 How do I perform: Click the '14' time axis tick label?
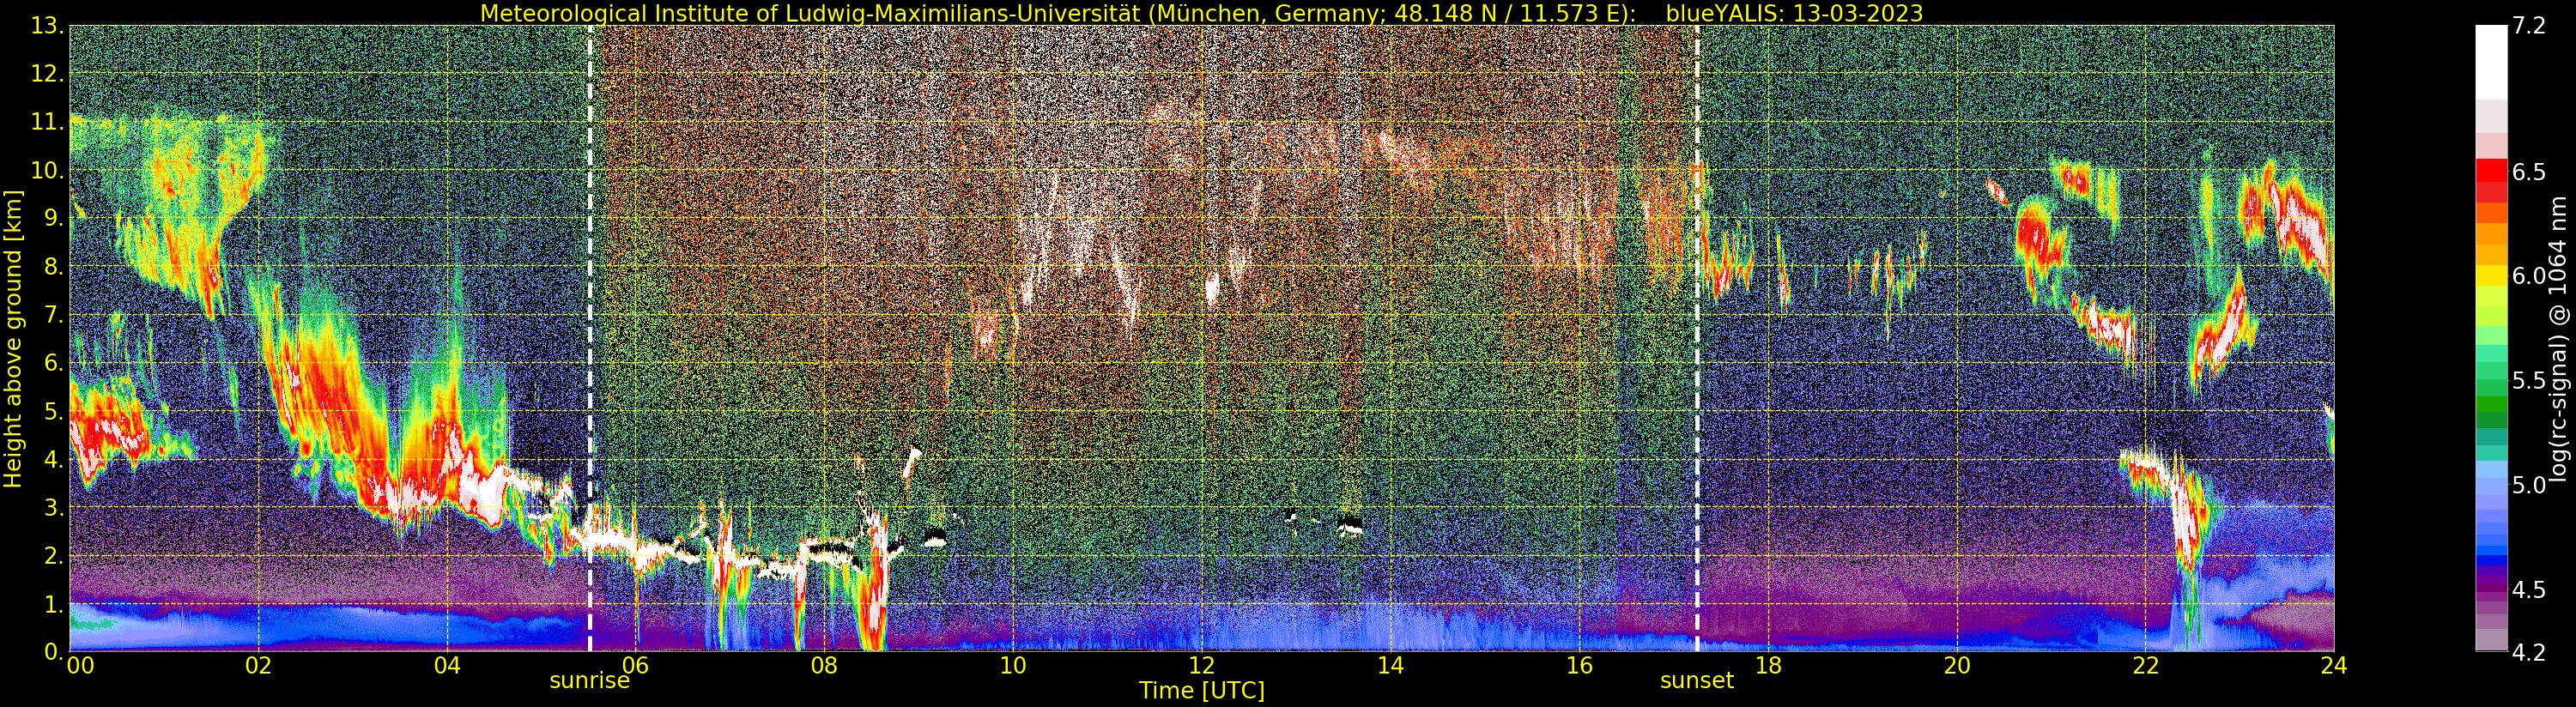coord(1391,665)
